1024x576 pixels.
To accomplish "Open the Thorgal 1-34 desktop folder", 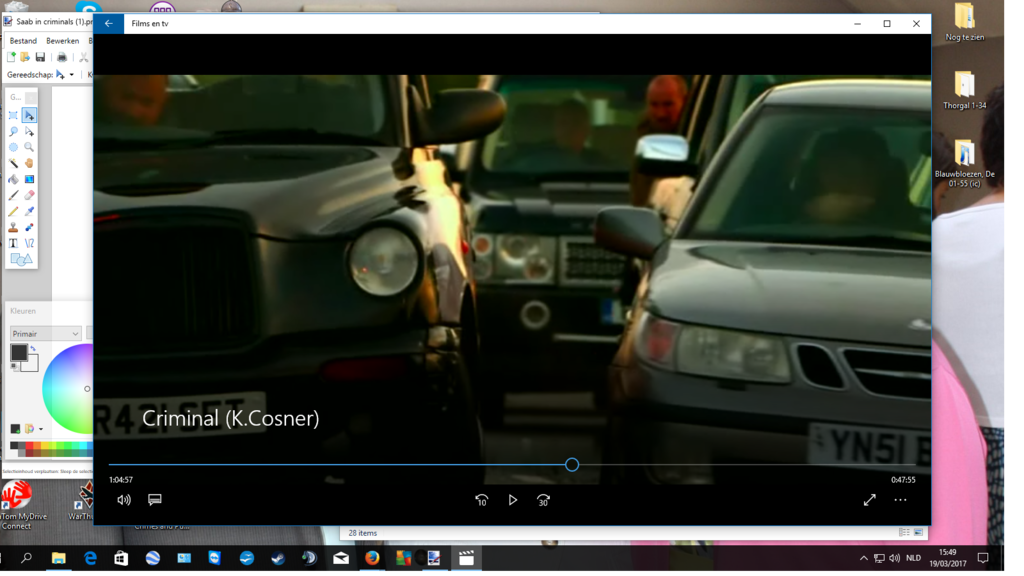I will coord(965,90).
